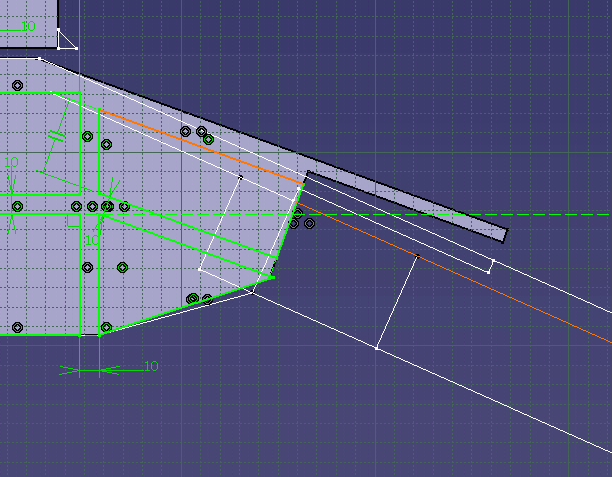Select the 10 dimension with opposing arrows below the sketch
The image size is (612, 477).
point(151,366)
